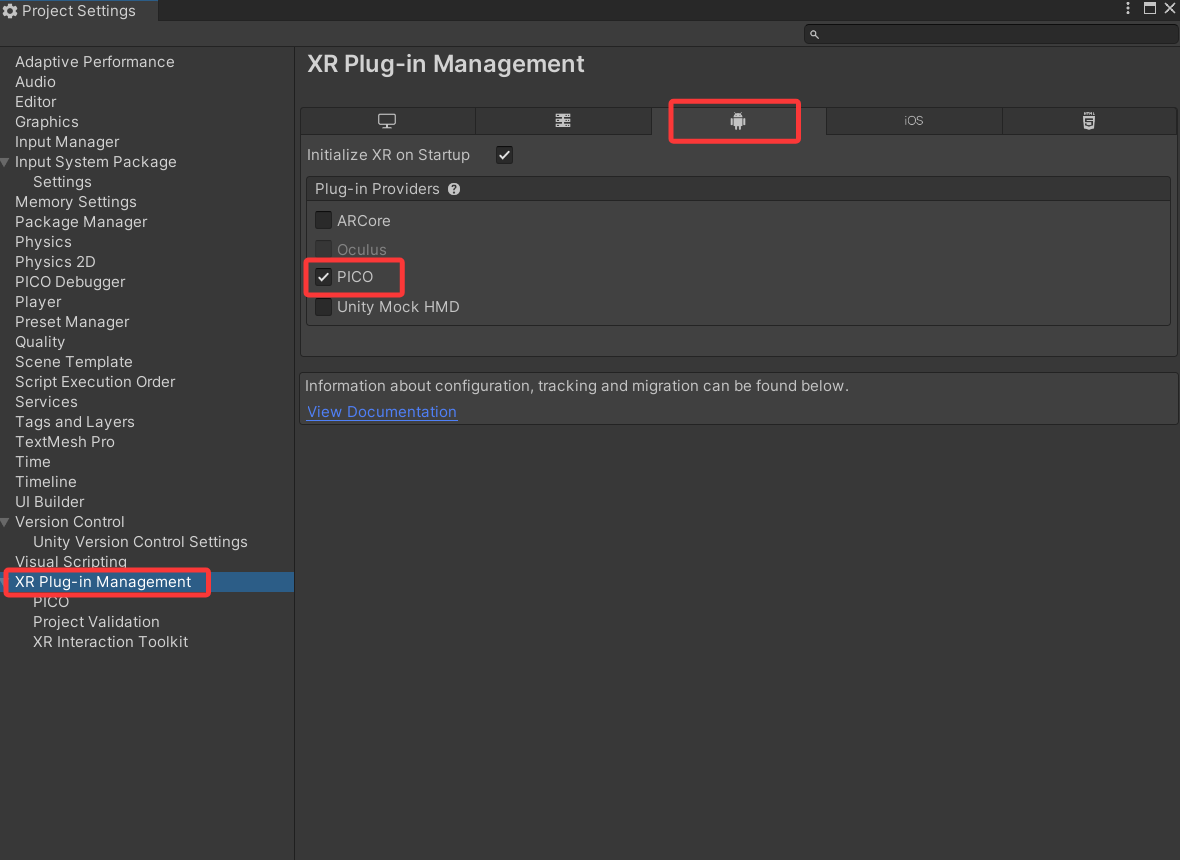Select the iOS platform tab
The width and height of the screenshot is (1180, 860).
pos(914,121)
